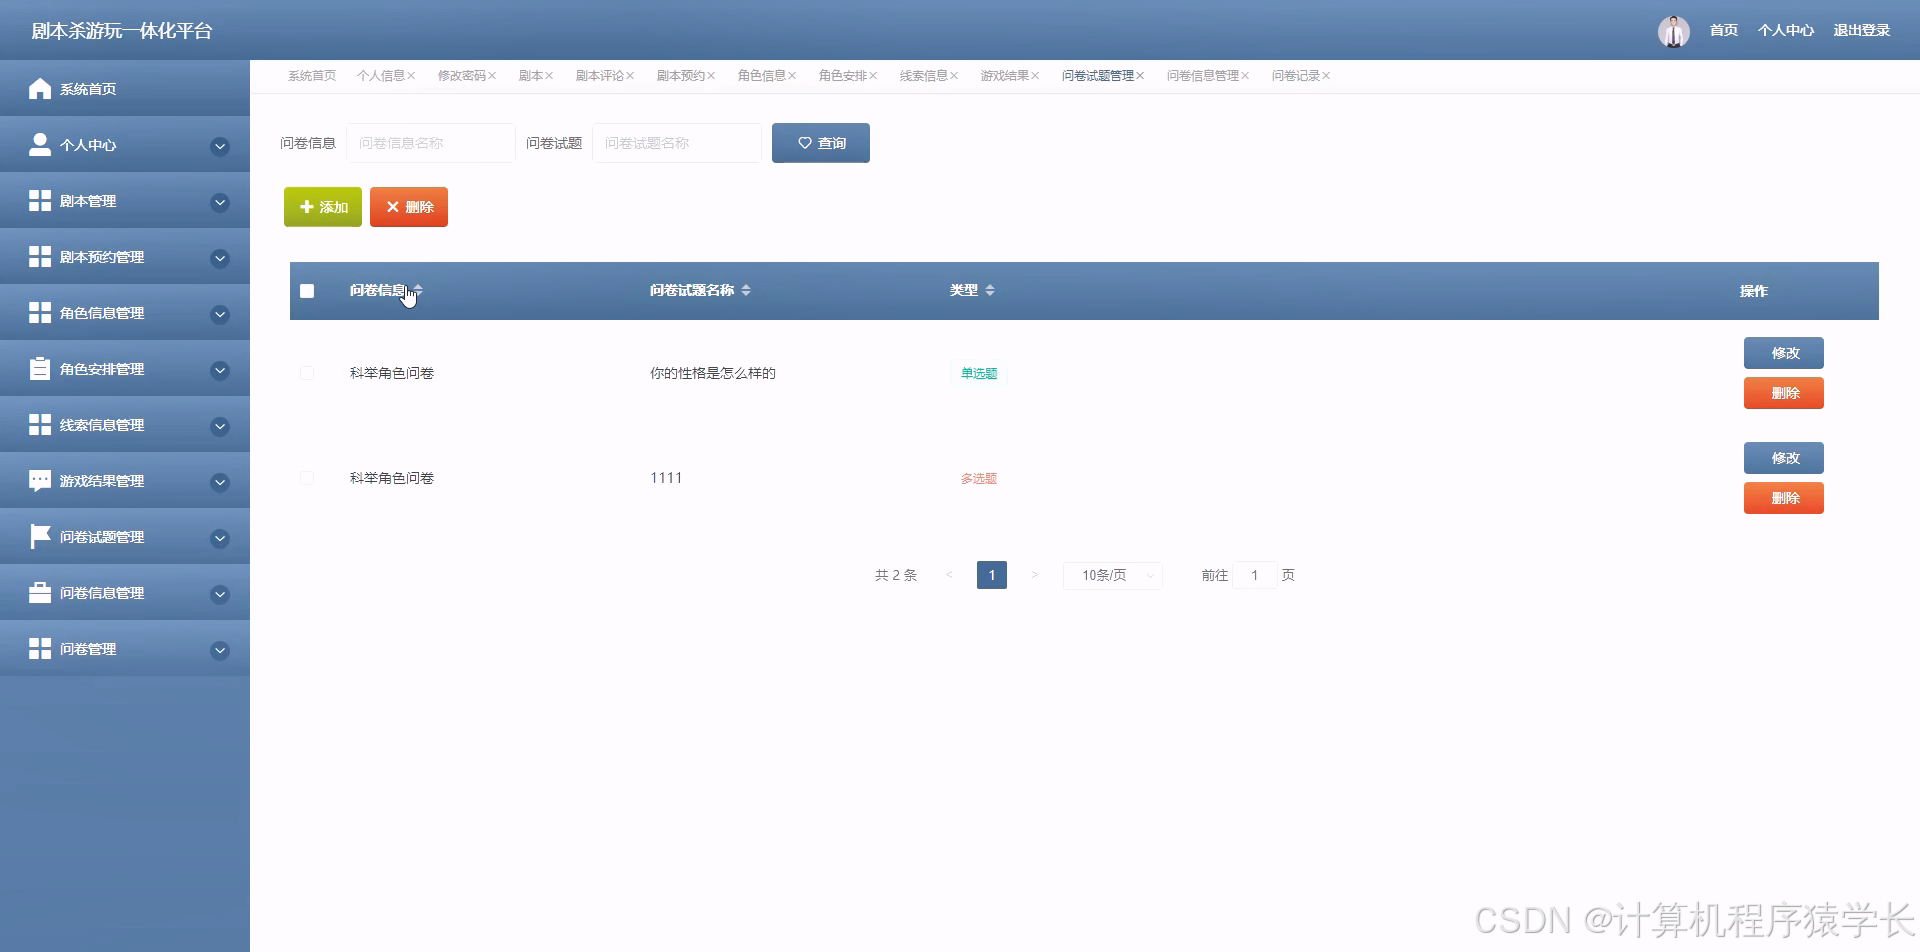Close the 问卷记录 tab
Screen dimensions: 1920x952
point(1326,76)
